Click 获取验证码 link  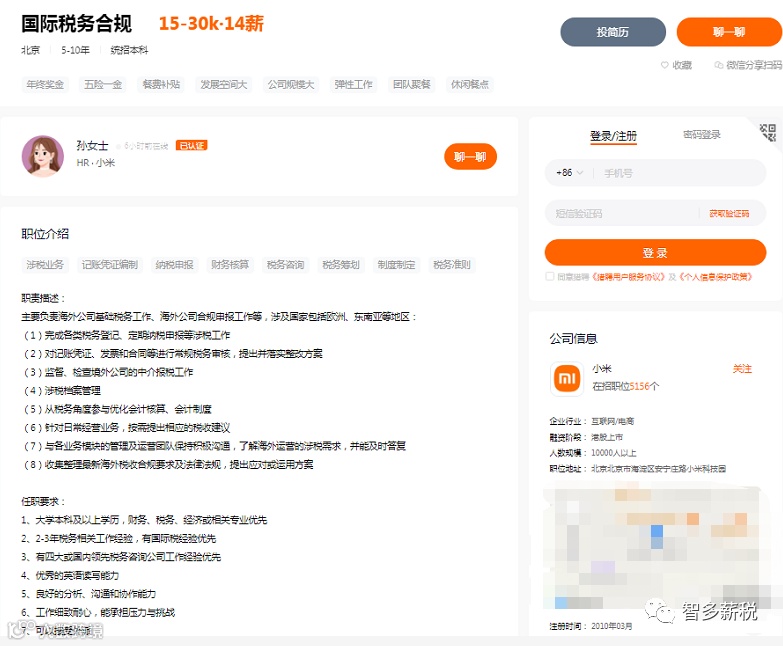[x=729, y=214]
